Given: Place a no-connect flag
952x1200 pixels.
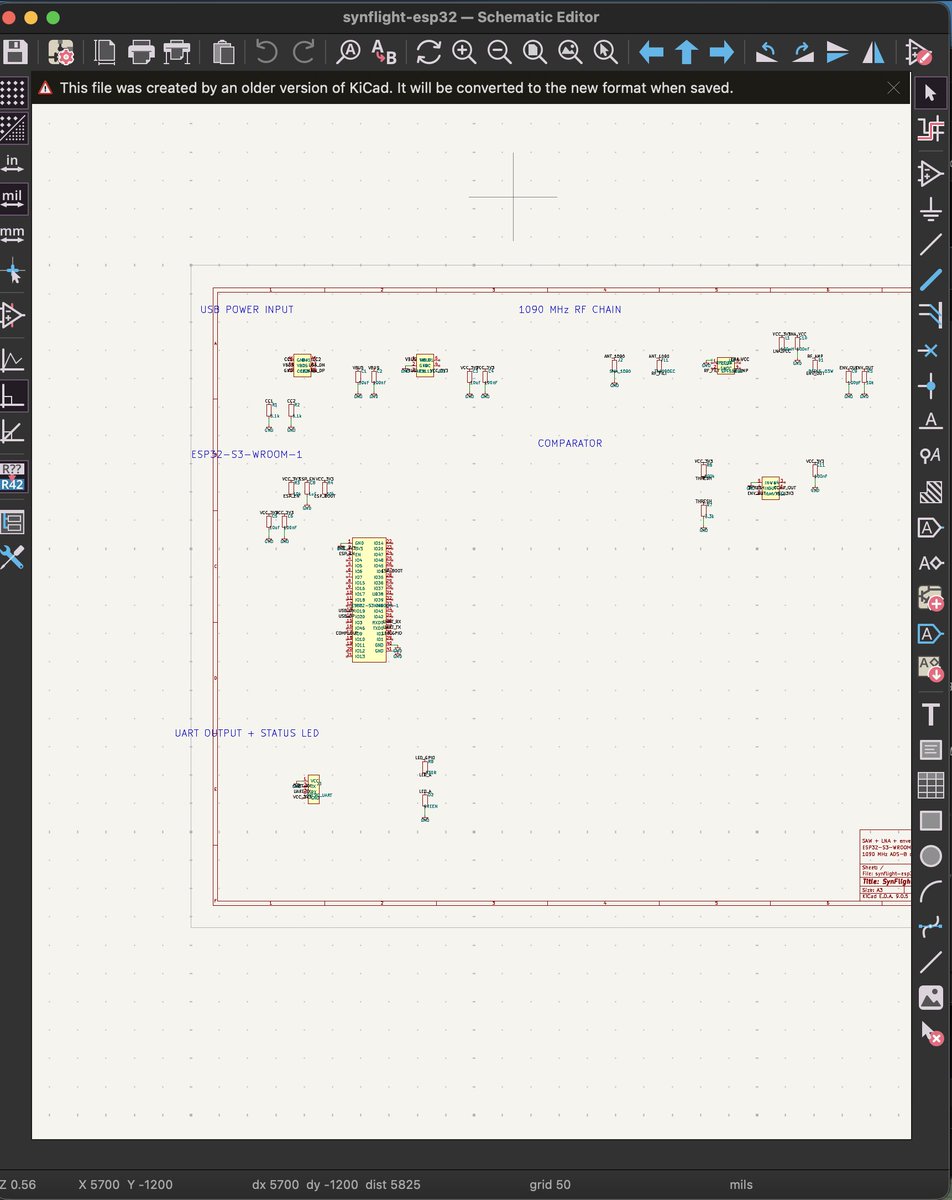Looking at the screenshot, I should [931, 350].
